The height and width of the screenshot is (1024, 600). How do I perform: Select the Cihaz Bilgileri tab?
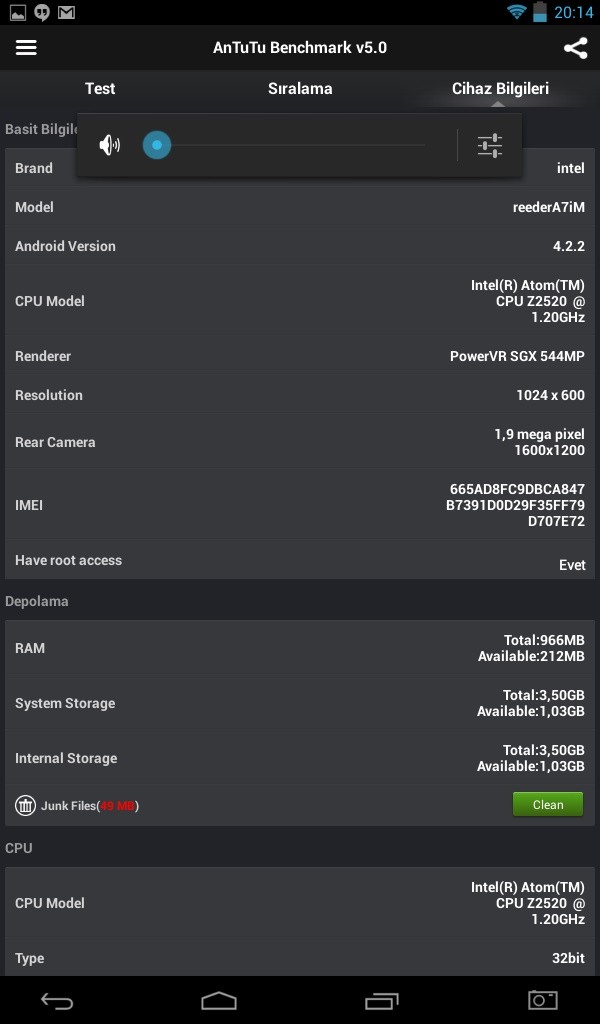[x=500, y=88]
